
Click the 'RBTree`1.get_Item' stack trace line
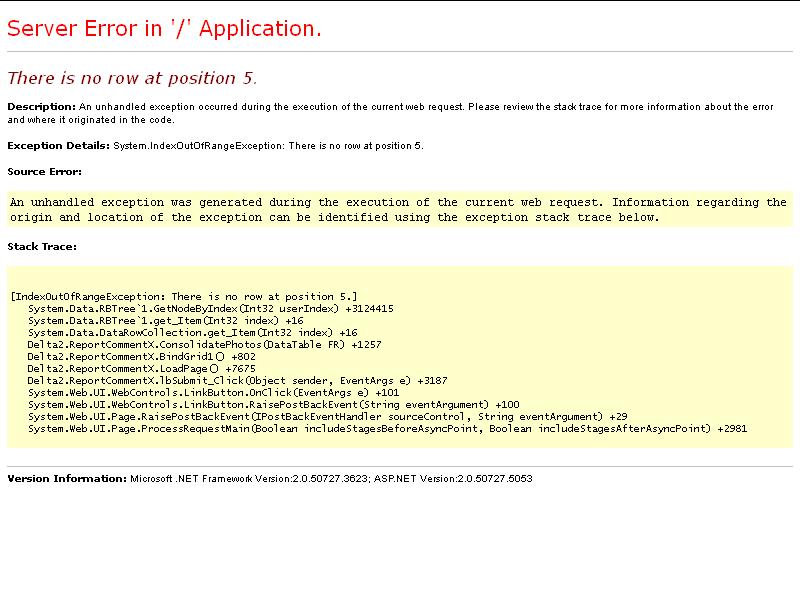click(165, 321)
